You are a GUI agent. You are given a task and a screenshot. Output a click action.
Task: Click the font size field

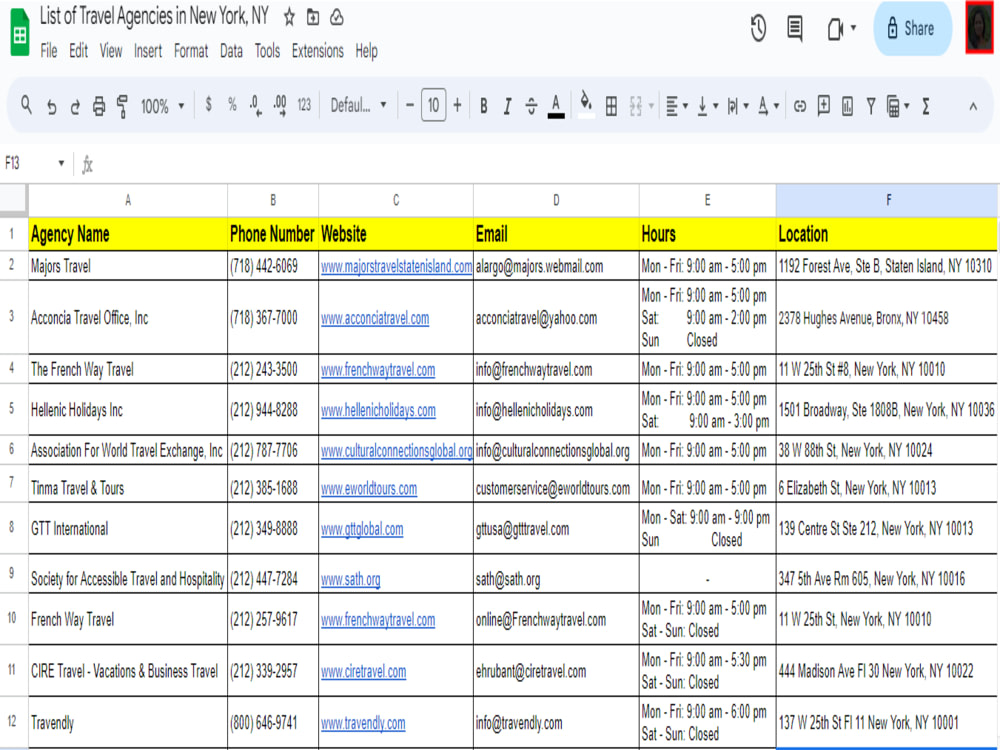click(x=433, y=105)
